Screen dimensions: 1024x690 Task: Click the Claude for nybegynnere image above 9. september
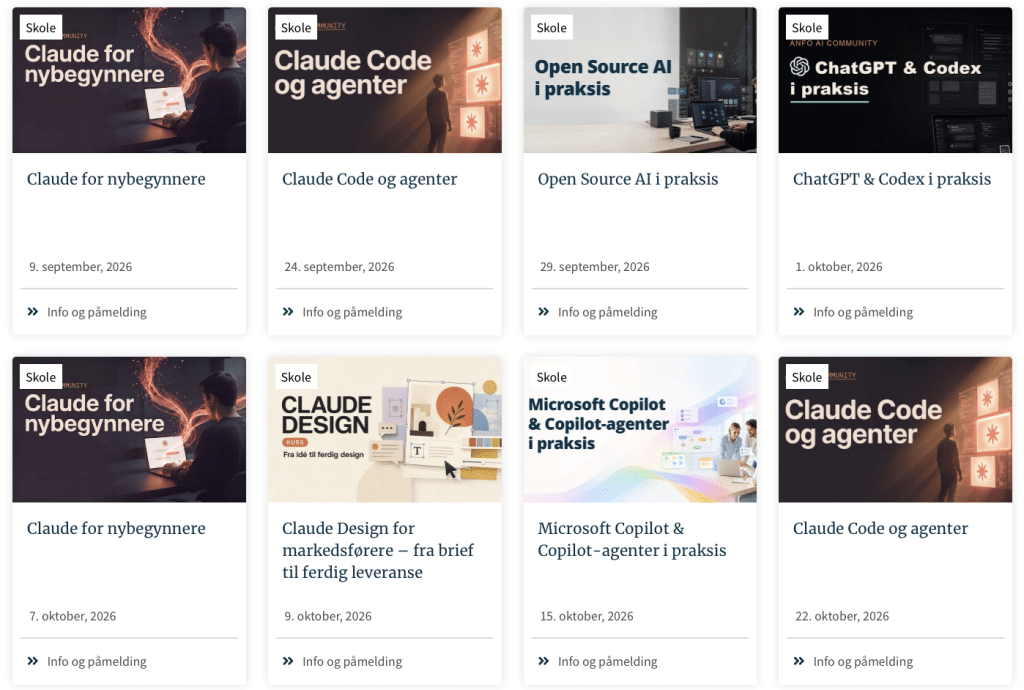[129, 80]
